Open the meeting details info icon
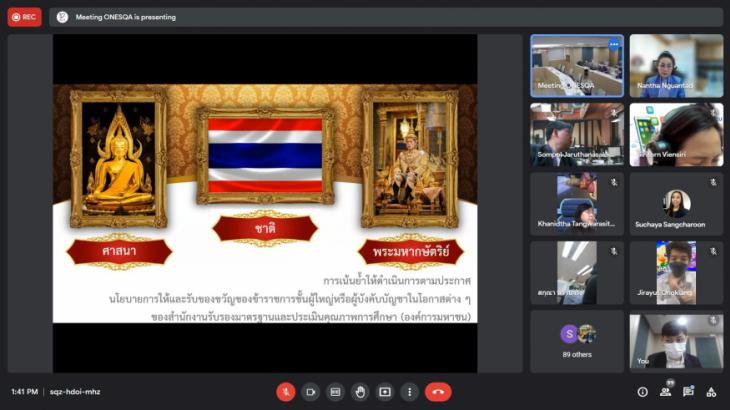 pyautogui.click(x=642, y=392)
